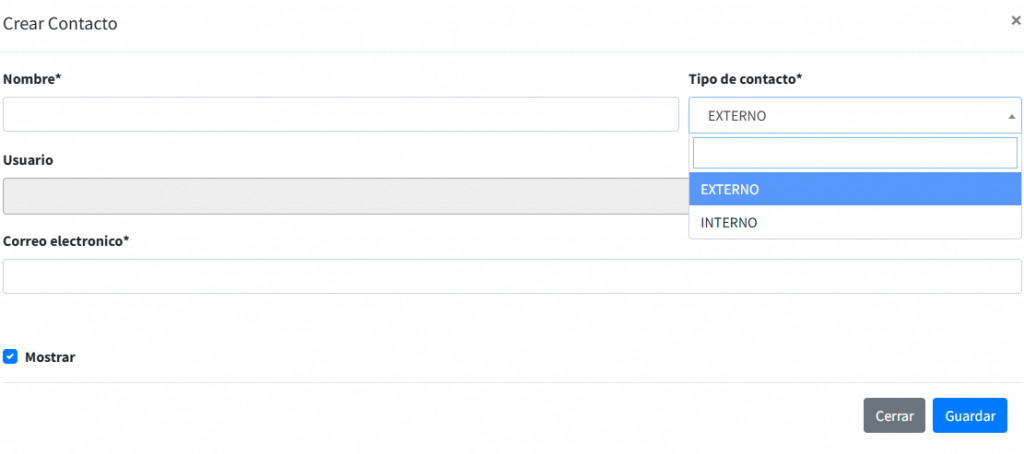Save the contact with Guardar
The image size is (1024, 454).
(969, 416)
